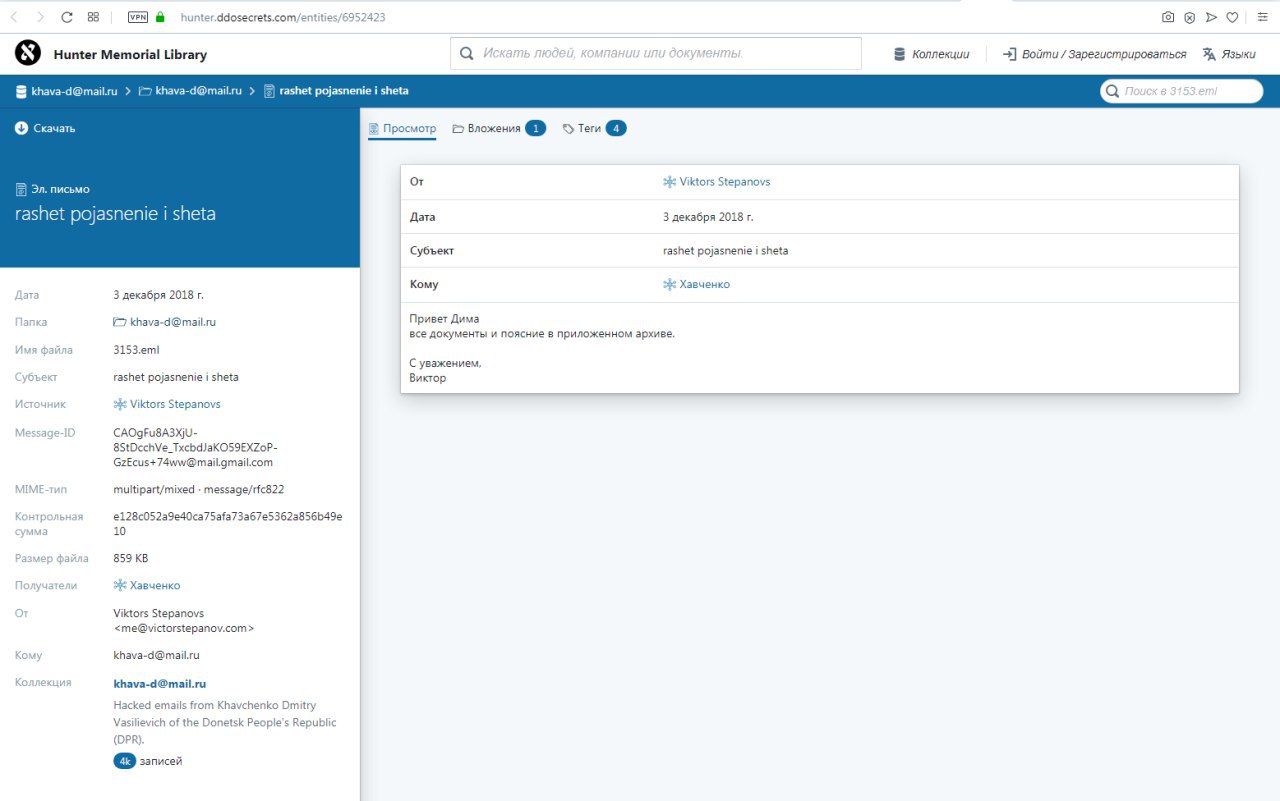Focus the Поиск в 3153.eml search field
This screenshot has width=1280, height=801.
1182,91
